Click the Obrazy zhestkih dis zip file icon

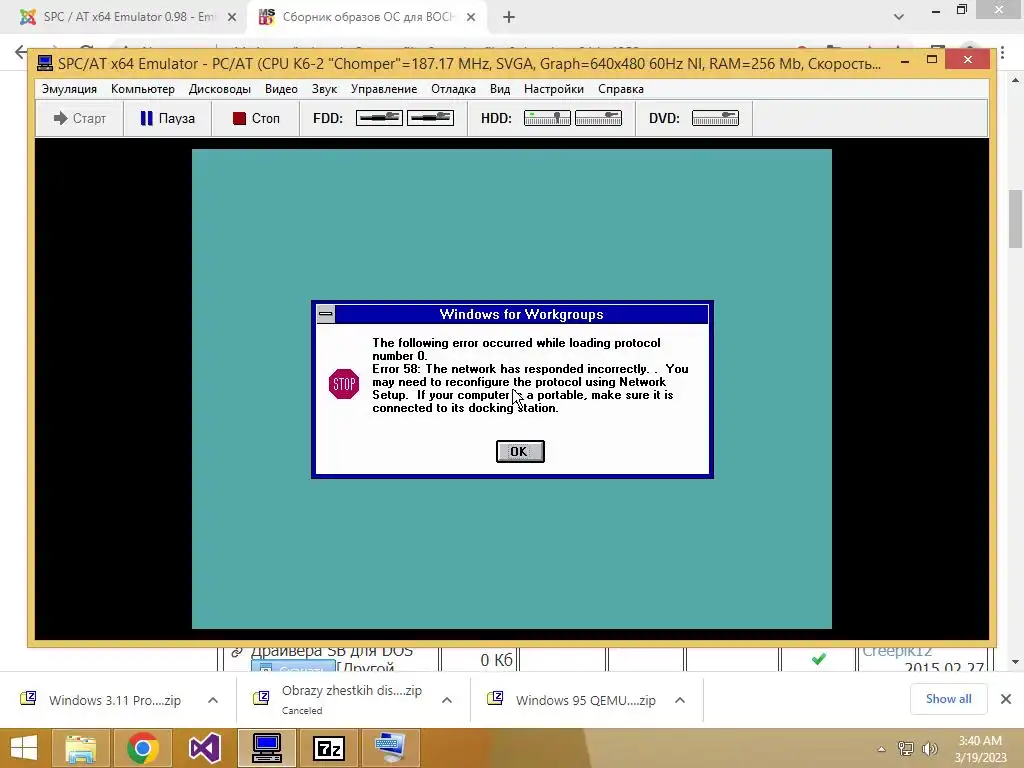pos(261,698)
